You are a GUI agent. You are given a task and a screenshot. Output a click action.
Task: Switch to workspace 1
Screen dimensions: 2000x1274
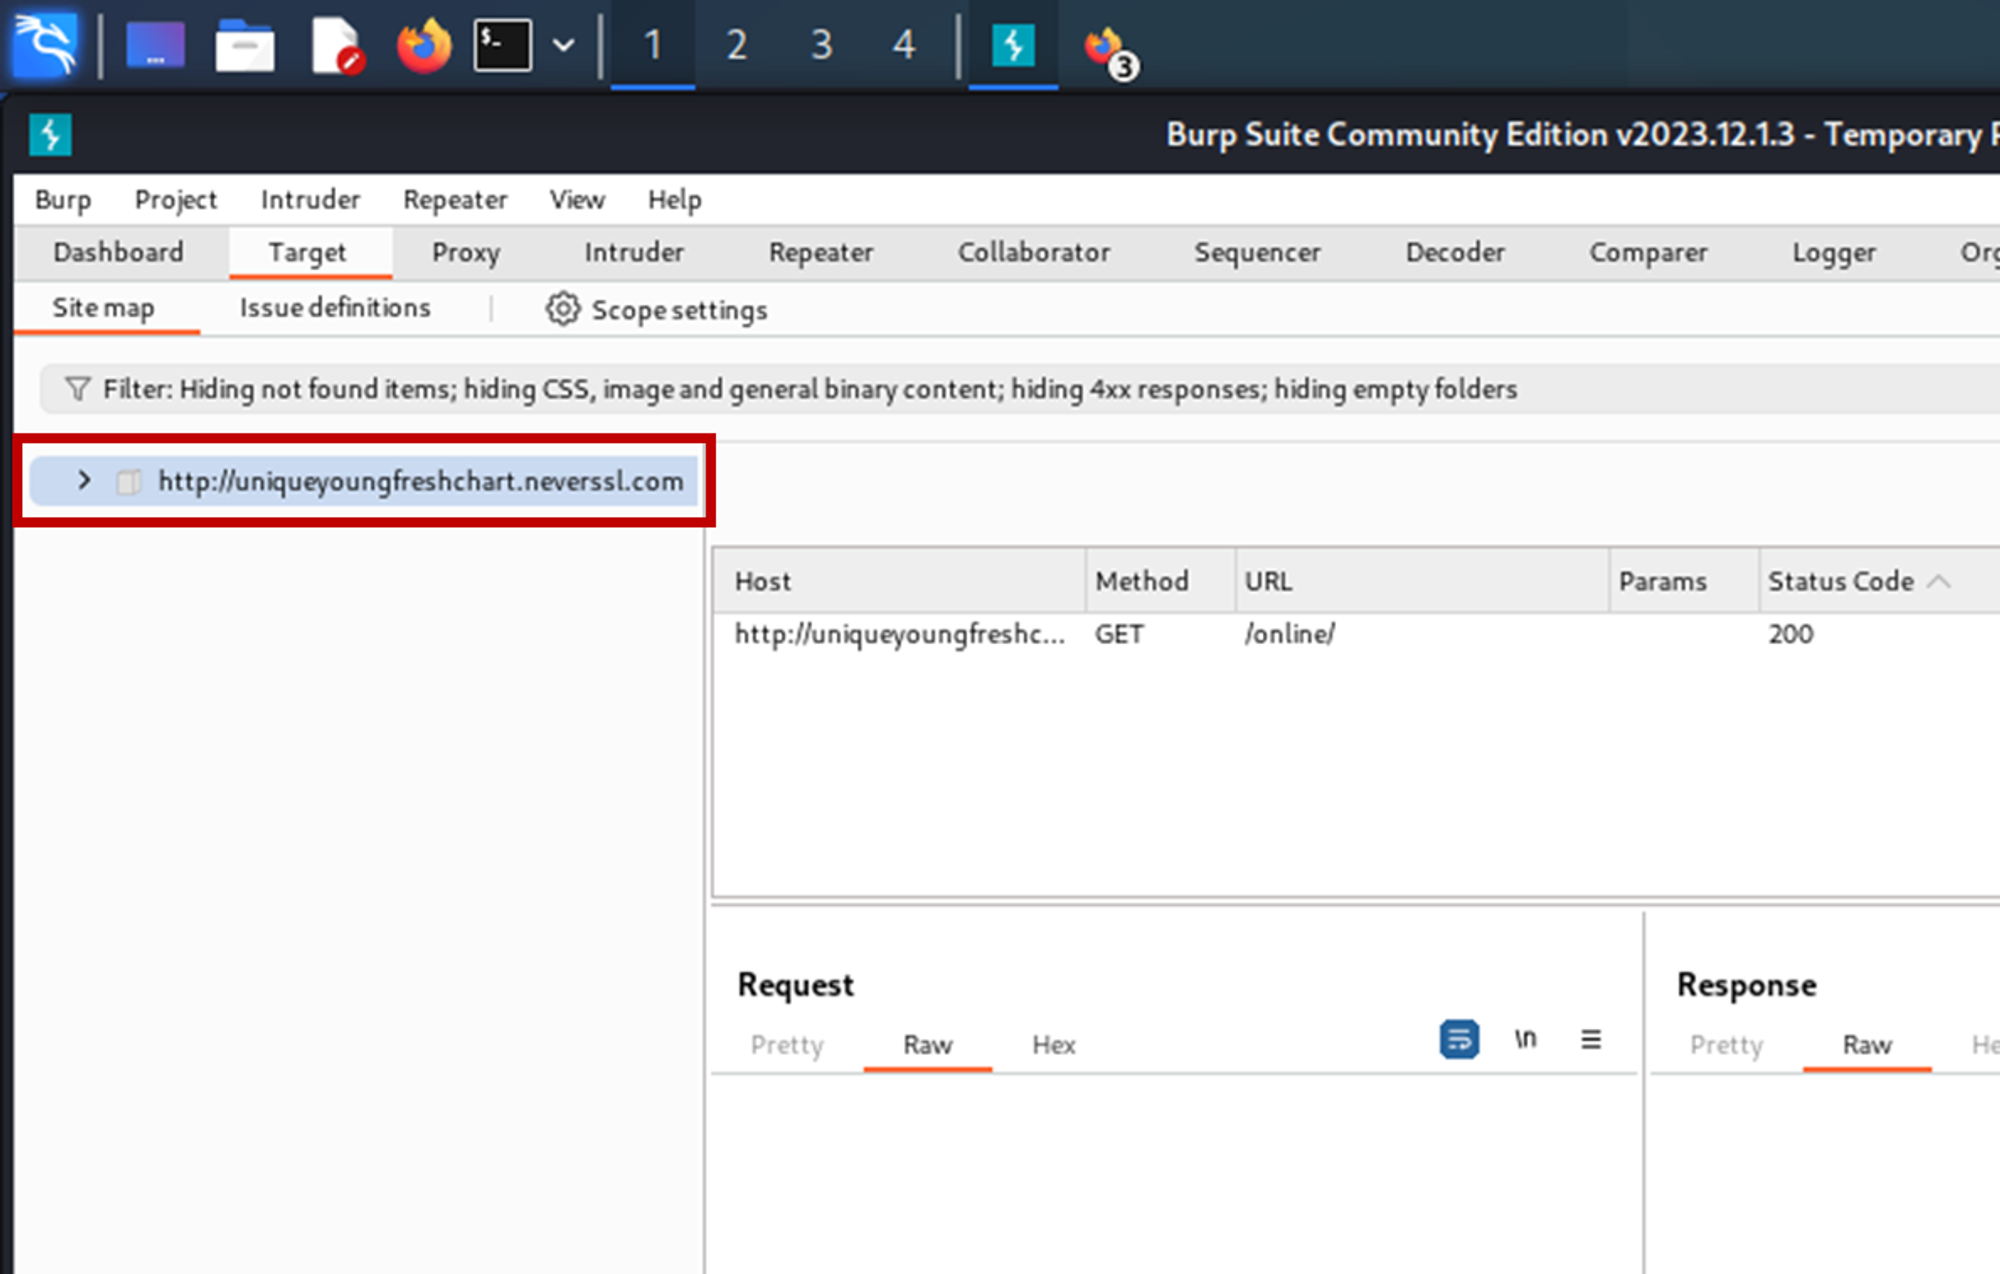coord(653,45)
